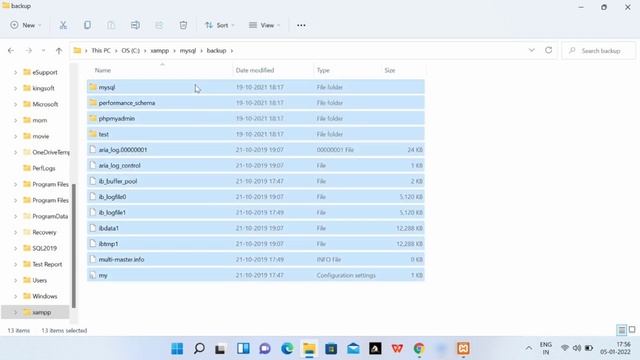Open taskbar Search
This screenshot has width=640, height=360.
pyautogui.click(x=199, y=349)
